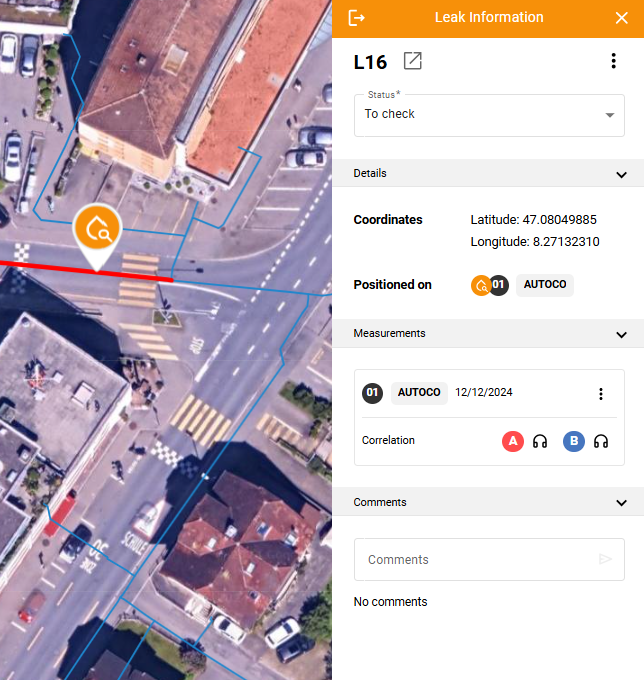Viewport: 644px width, 680px height.
Task: Select correlation sensor B blue badge
Action: tap(574, 441)
